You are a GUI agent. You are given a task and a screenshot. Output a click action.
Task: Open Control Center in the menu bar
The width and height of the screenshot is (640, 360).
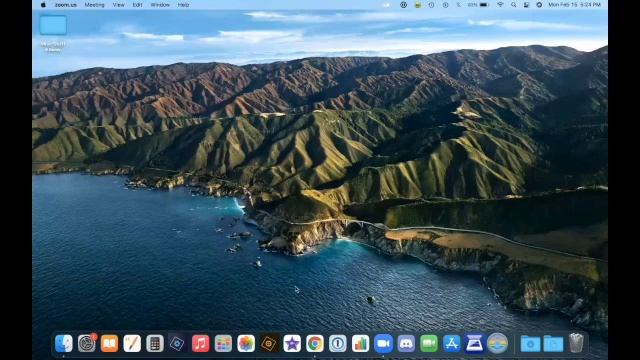pyautogui.click(x=526, y=5)
